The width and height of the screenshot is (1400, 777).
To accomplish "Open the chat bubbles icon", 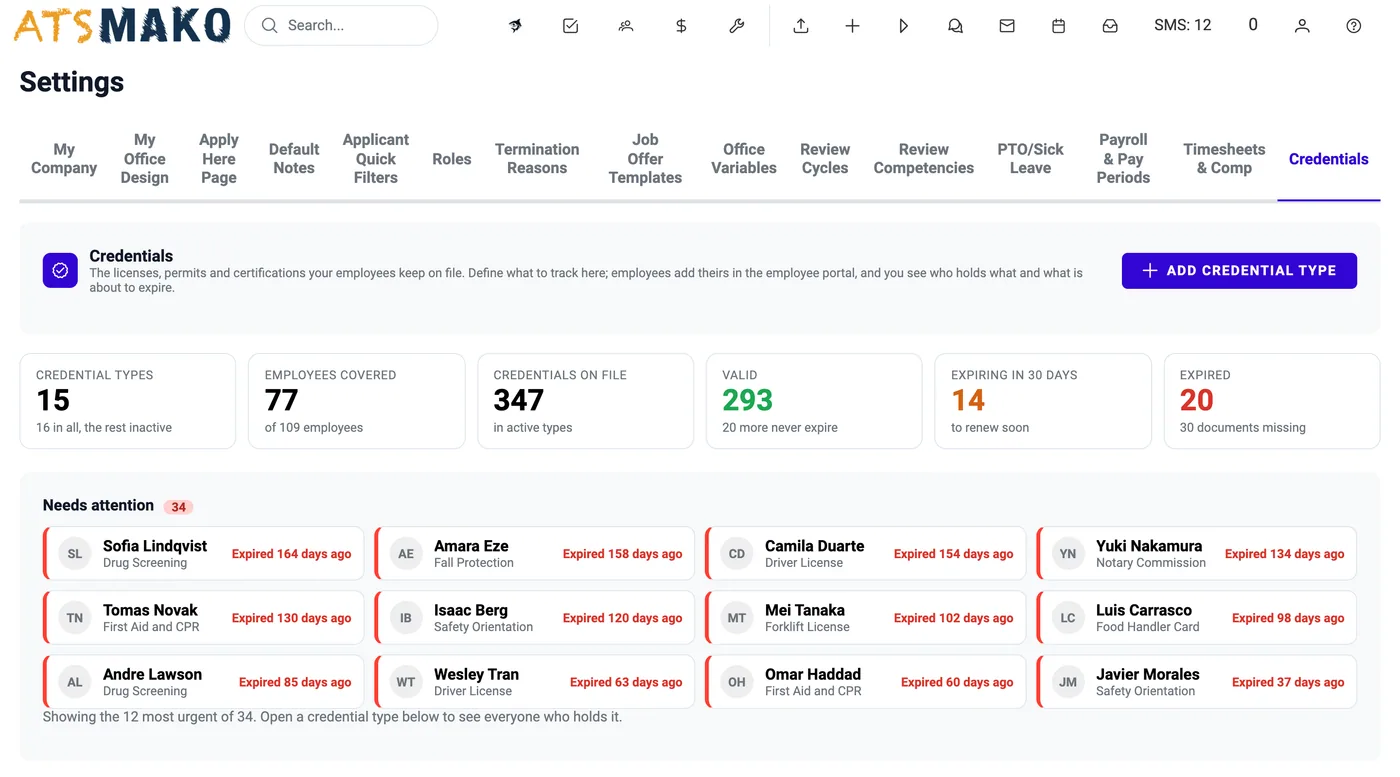I will point(955,26).
